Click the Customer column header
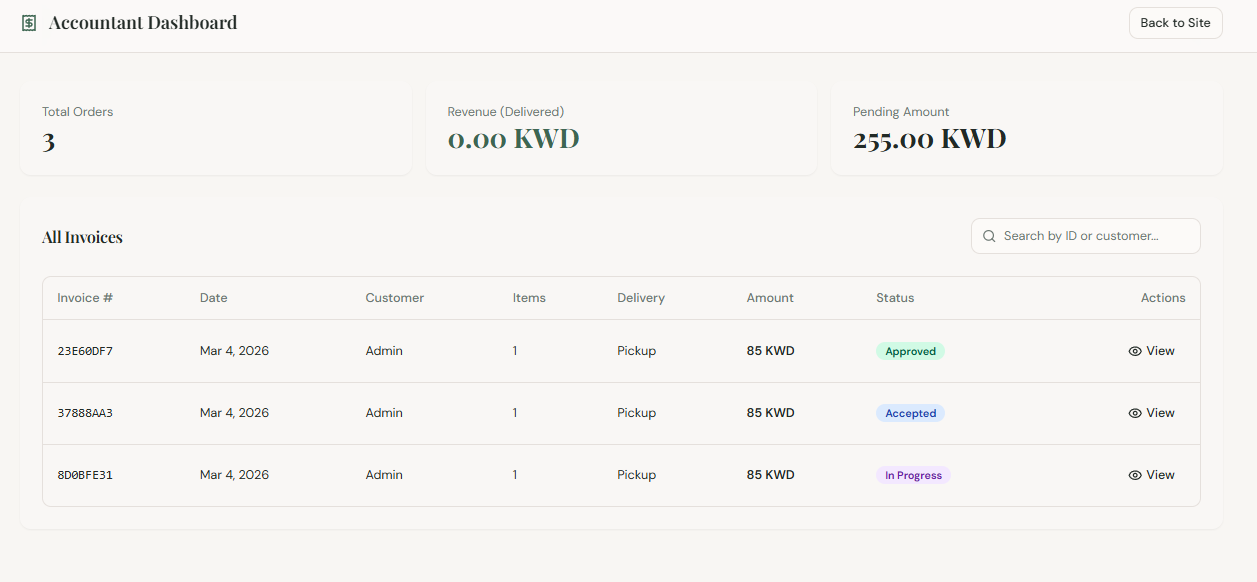 point(395,298)
